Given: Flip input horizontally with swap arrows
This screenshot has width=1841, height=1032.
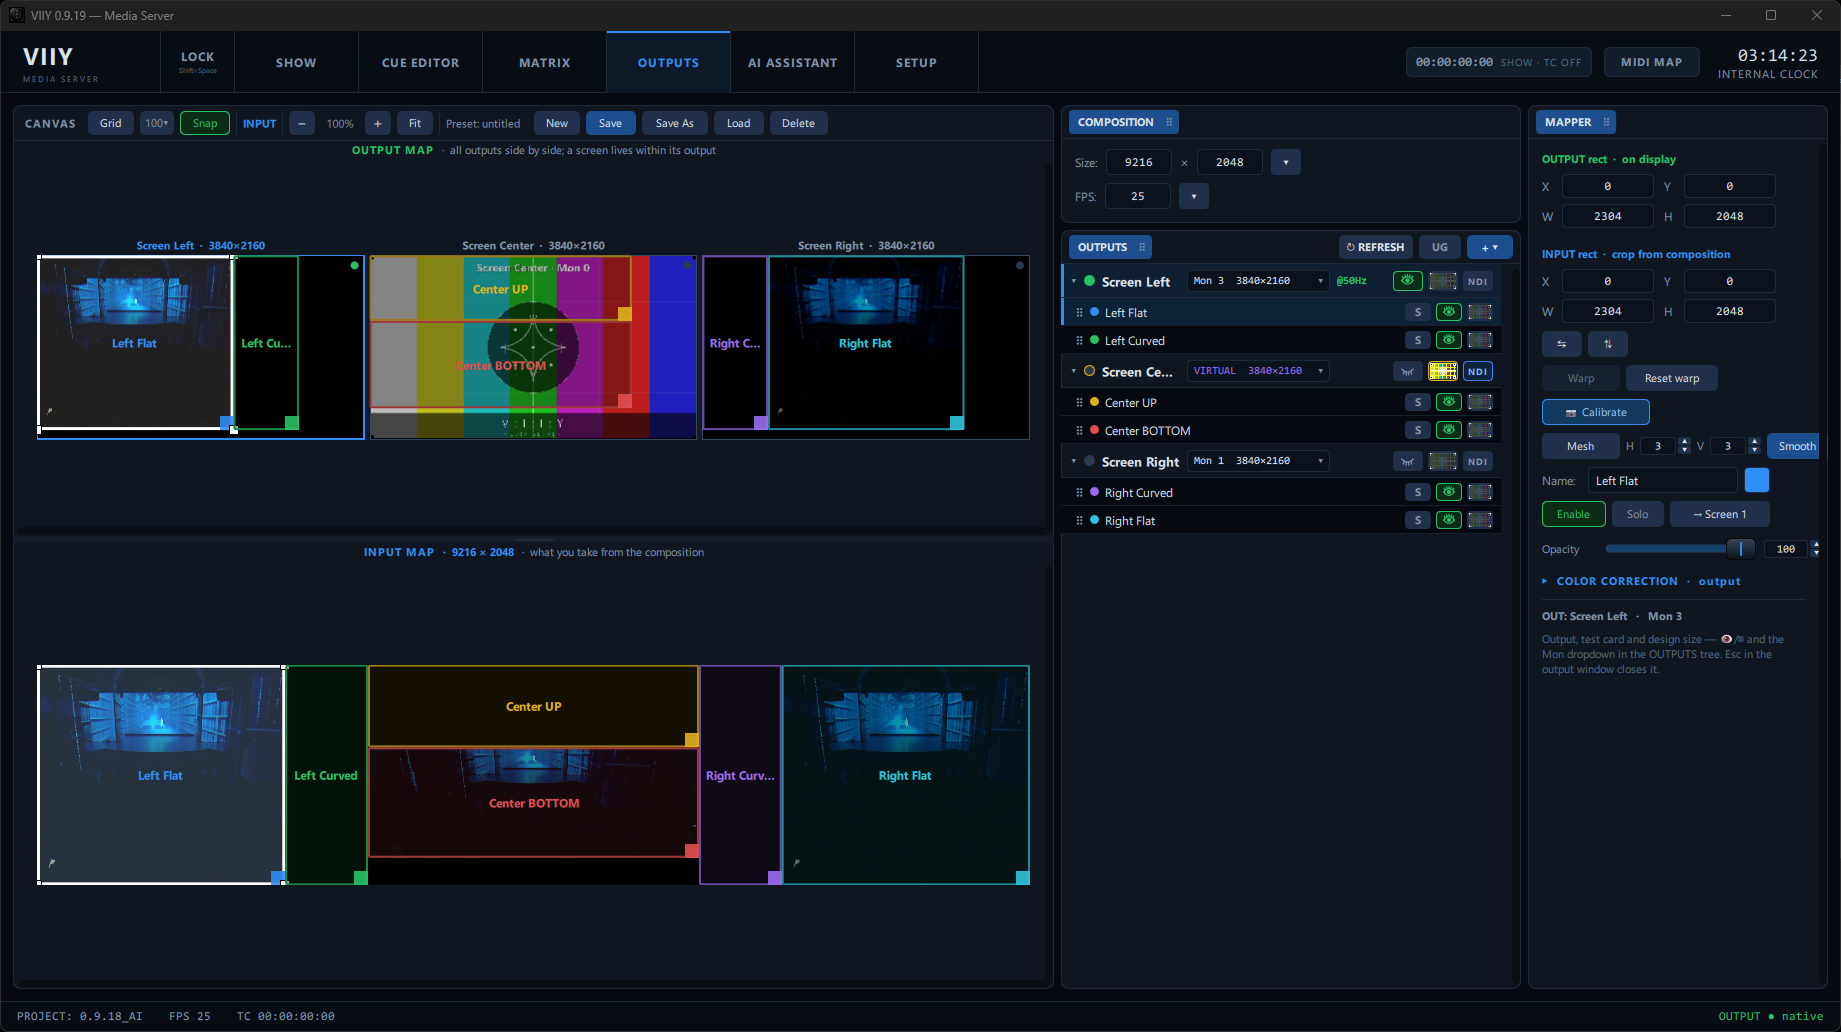Looking at the screenshot, I should pos(1561,344).
